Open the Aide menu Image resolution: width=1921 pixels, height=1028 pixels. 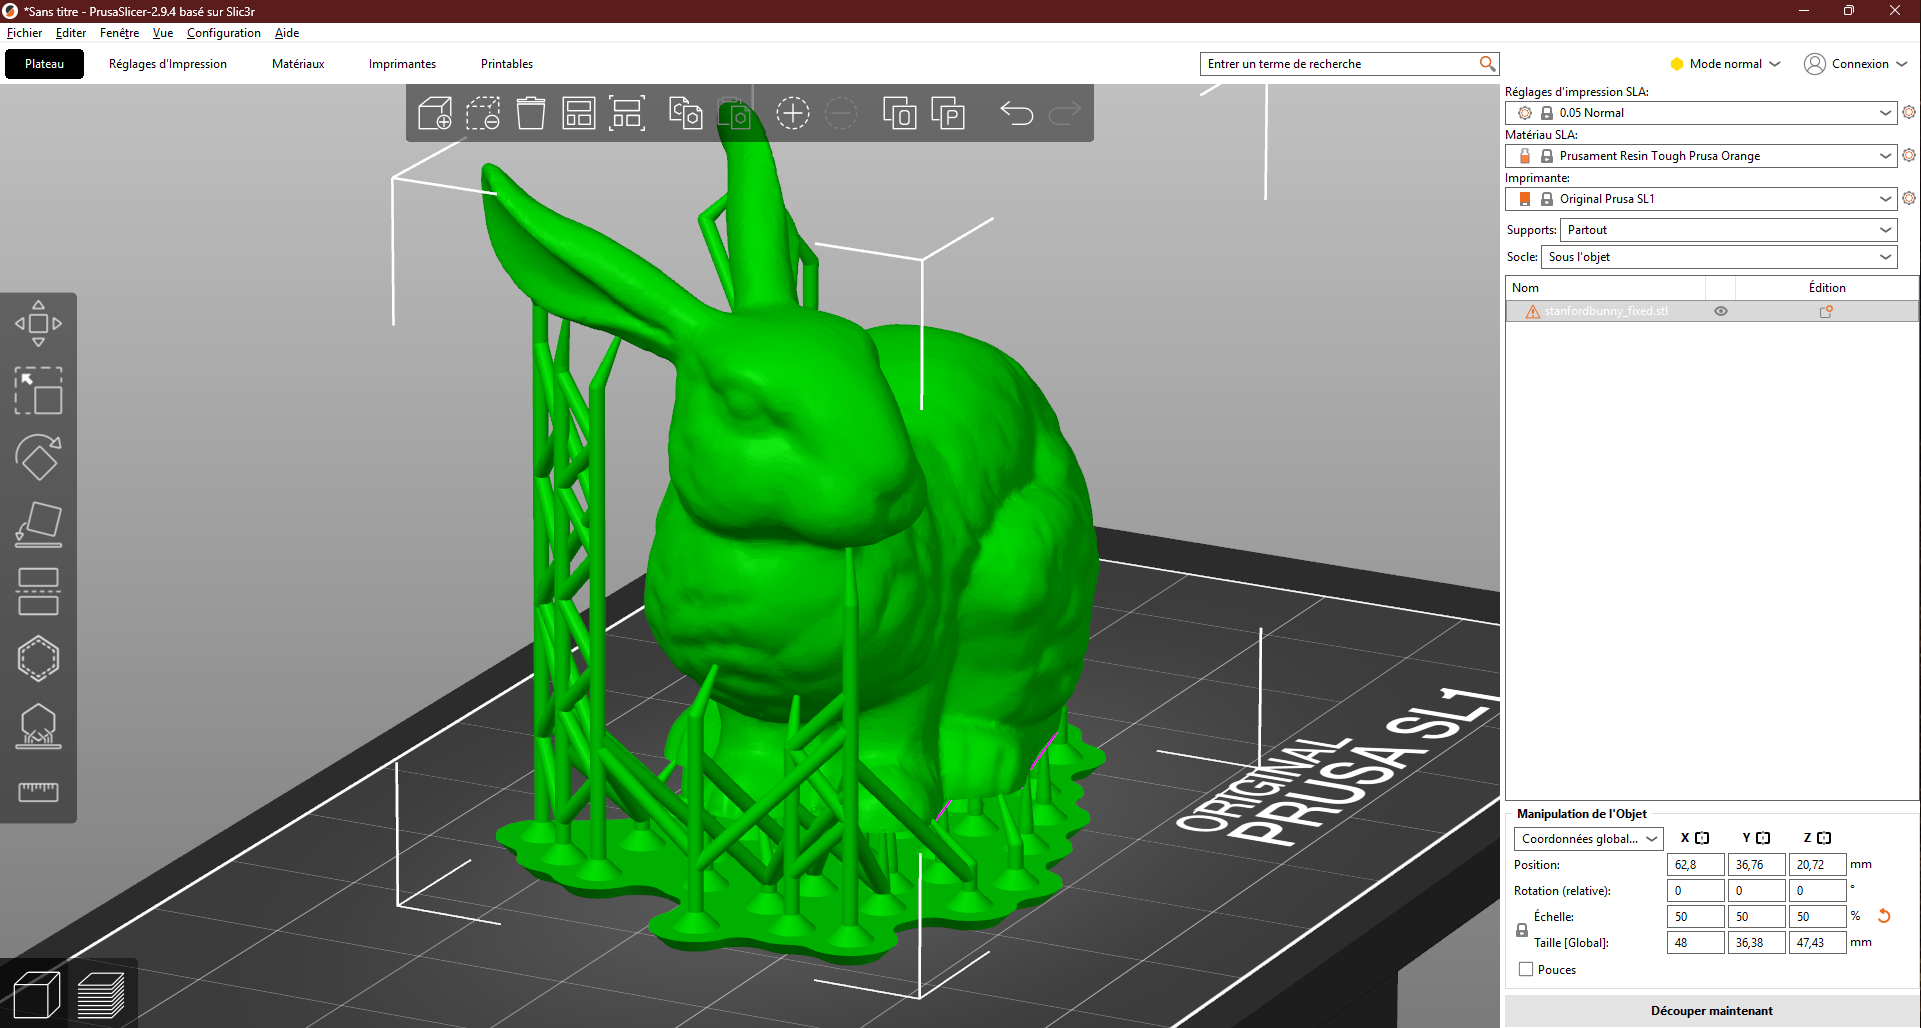point(287,33)
